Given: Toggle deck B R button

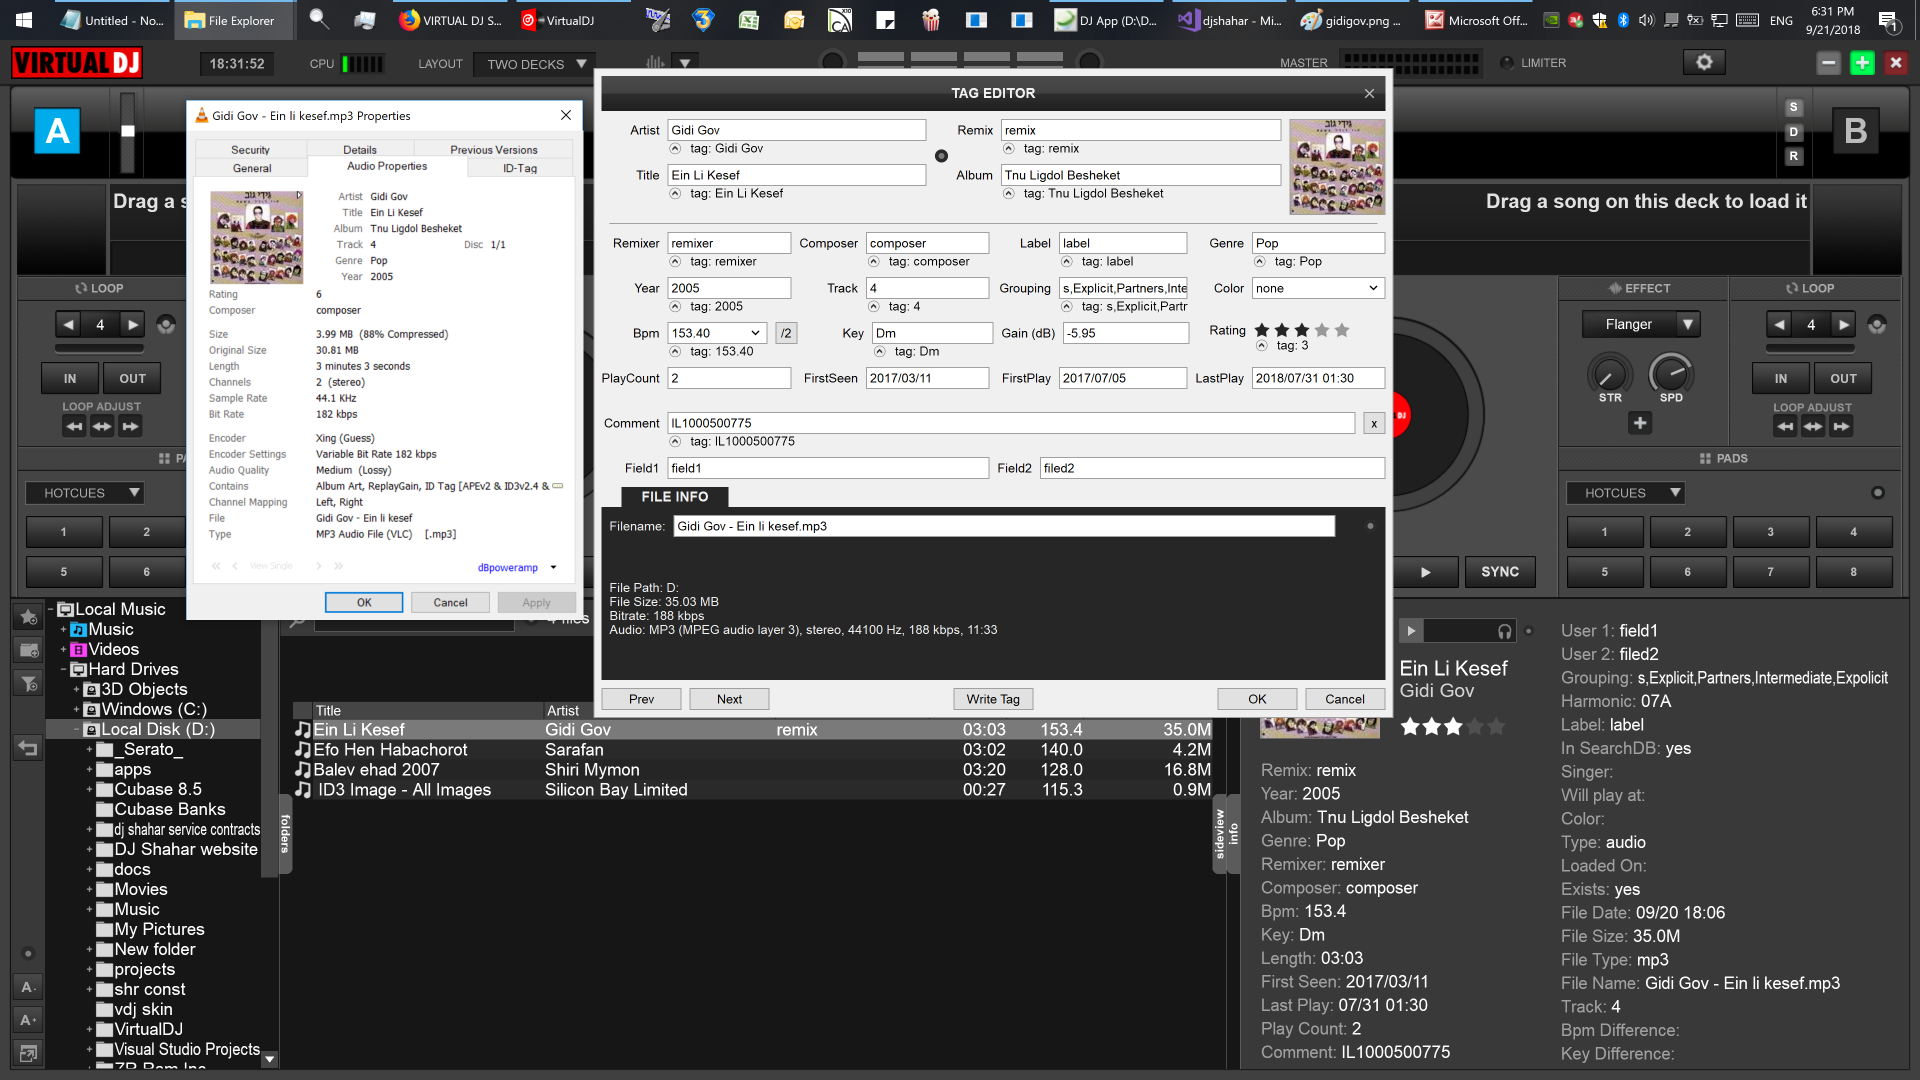Looking at the screenshot, I should 1793,156.
